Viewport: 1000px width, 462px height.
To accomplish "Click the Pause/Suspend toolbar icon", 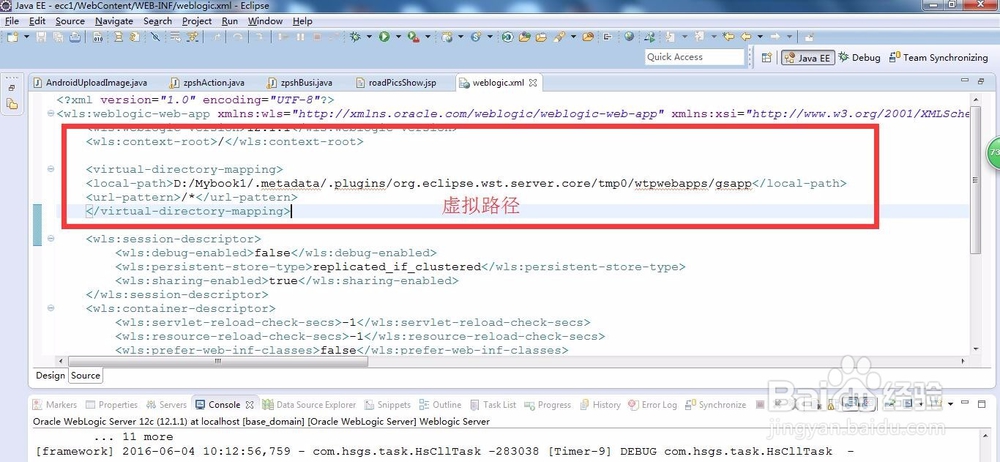I will tap(300, 37).
